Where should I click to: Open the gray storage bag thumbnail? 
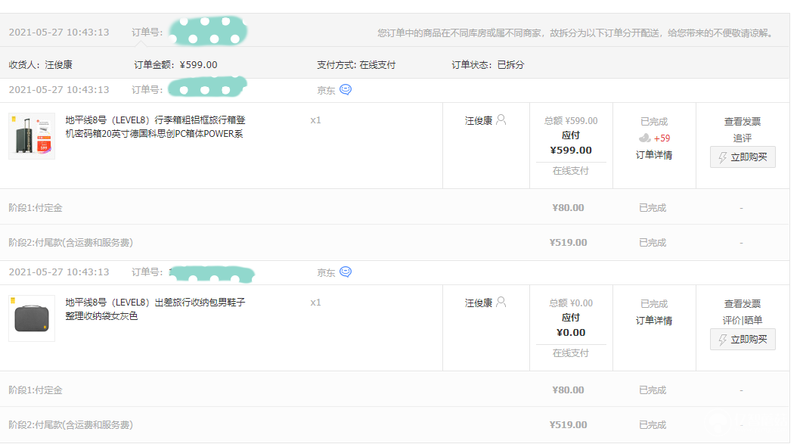[32, 318]
